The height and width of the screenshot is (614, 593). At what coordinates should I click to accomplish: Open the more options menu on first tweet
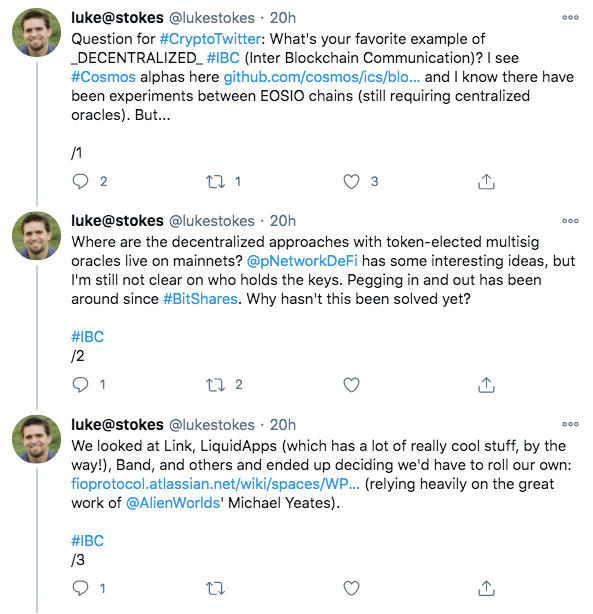click(570, 18)
